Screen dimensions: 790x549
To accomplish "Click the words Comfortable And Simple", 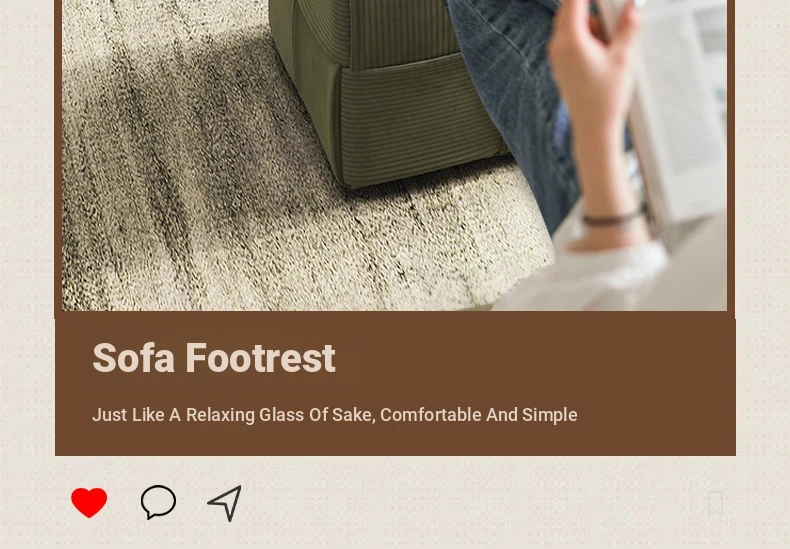I will click(479, 415).
